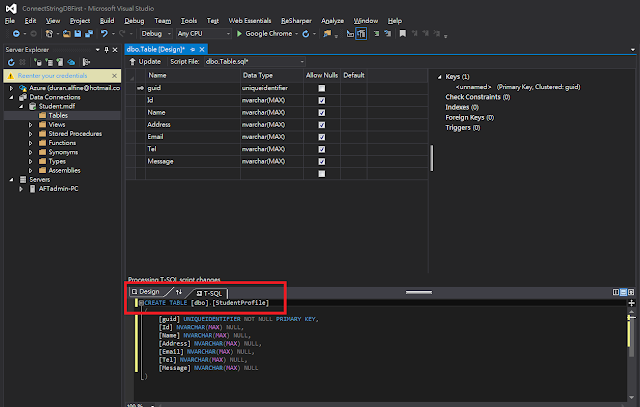Select the Tables folder in tree
Image resolution: width=640 pixels, height=407 pixels.
pos(58,114)
